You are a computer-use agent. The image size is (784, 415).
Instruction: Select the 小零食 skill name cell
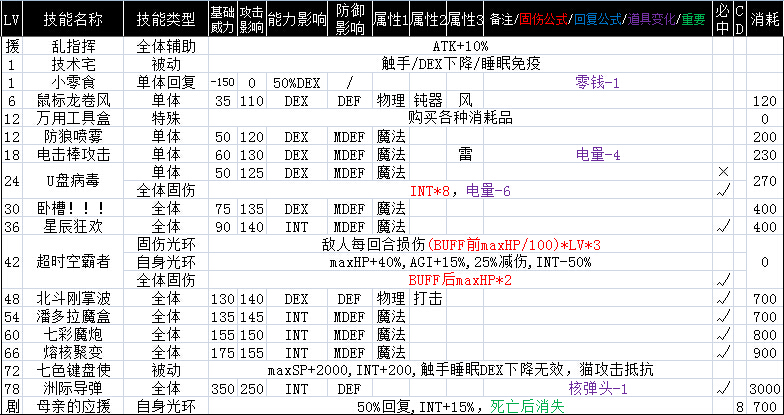click(73, 83)
